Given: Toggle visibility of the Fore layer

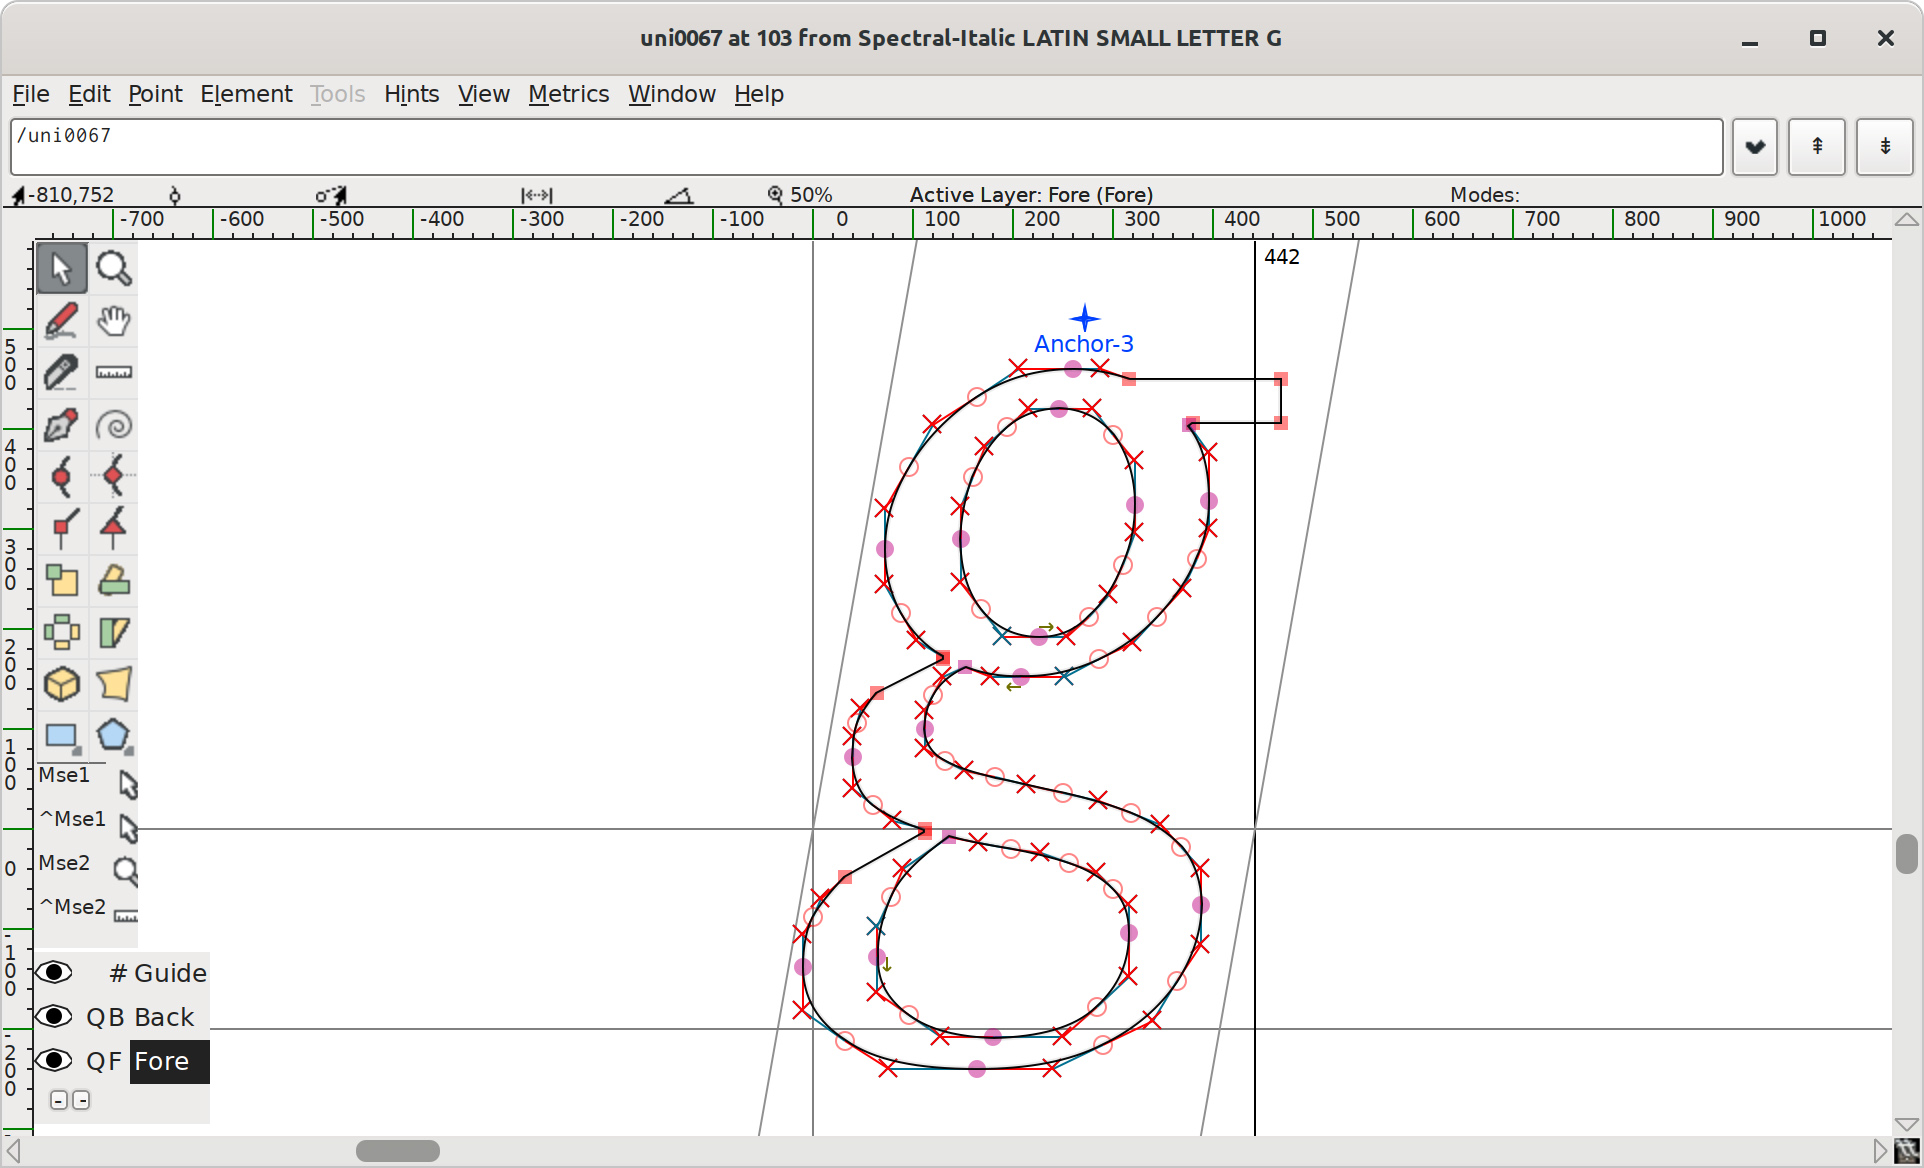Looking at the screenshot, I should click(54, 1060).
